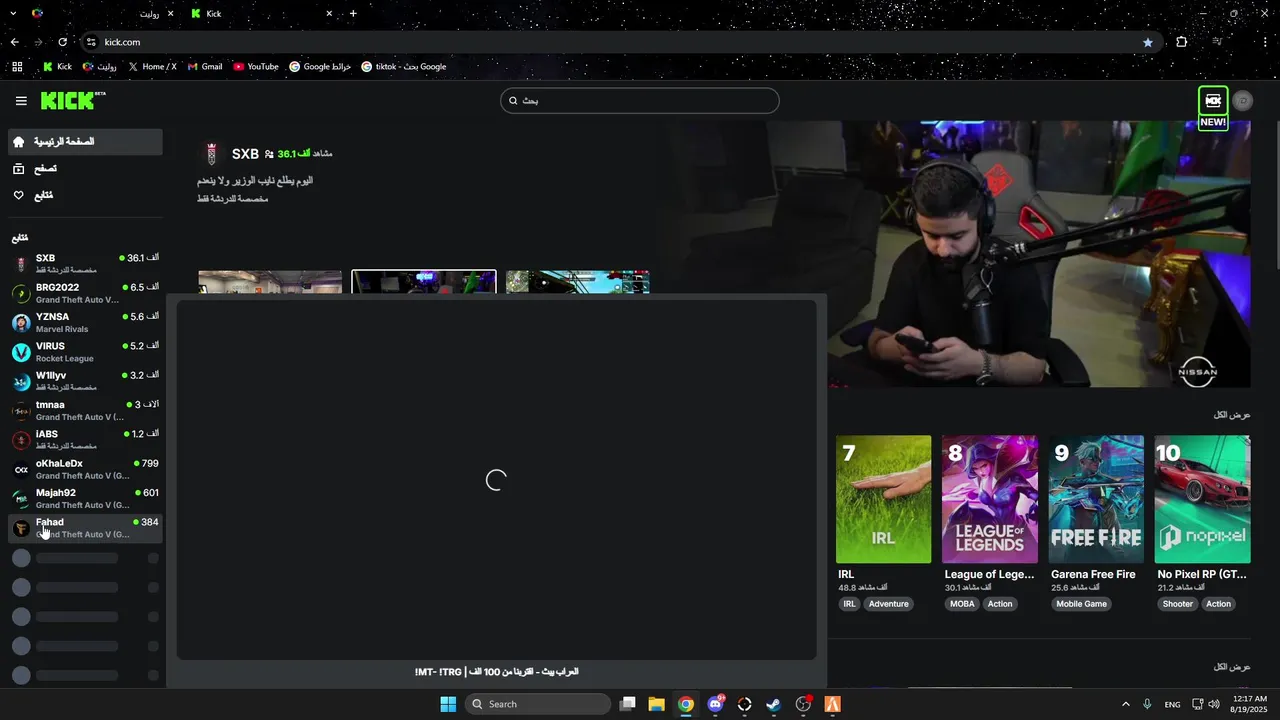Click the Adventure tag under IRL
The height and width of the screenshot is (720, 1280).
888,604
